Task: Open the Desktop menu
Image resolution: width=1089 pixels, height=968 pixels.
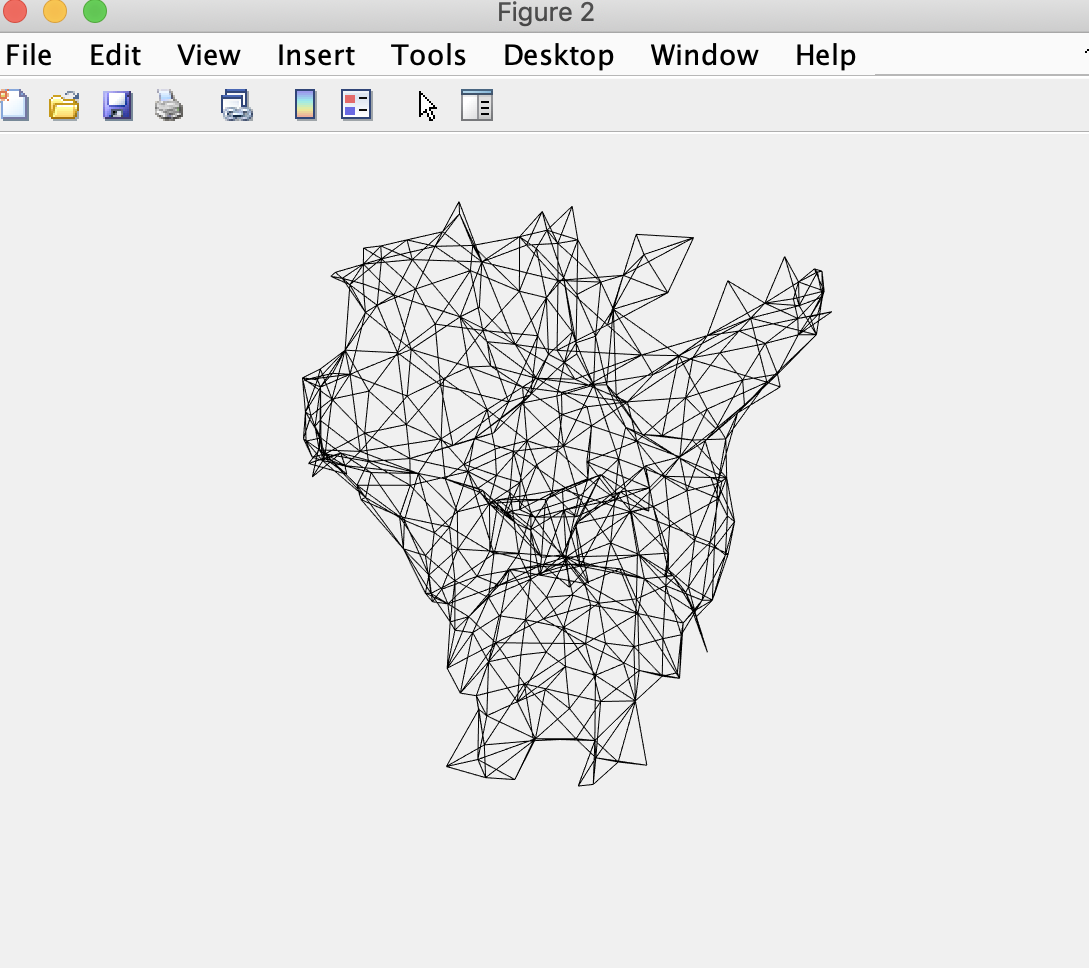Action: [558, 55]
